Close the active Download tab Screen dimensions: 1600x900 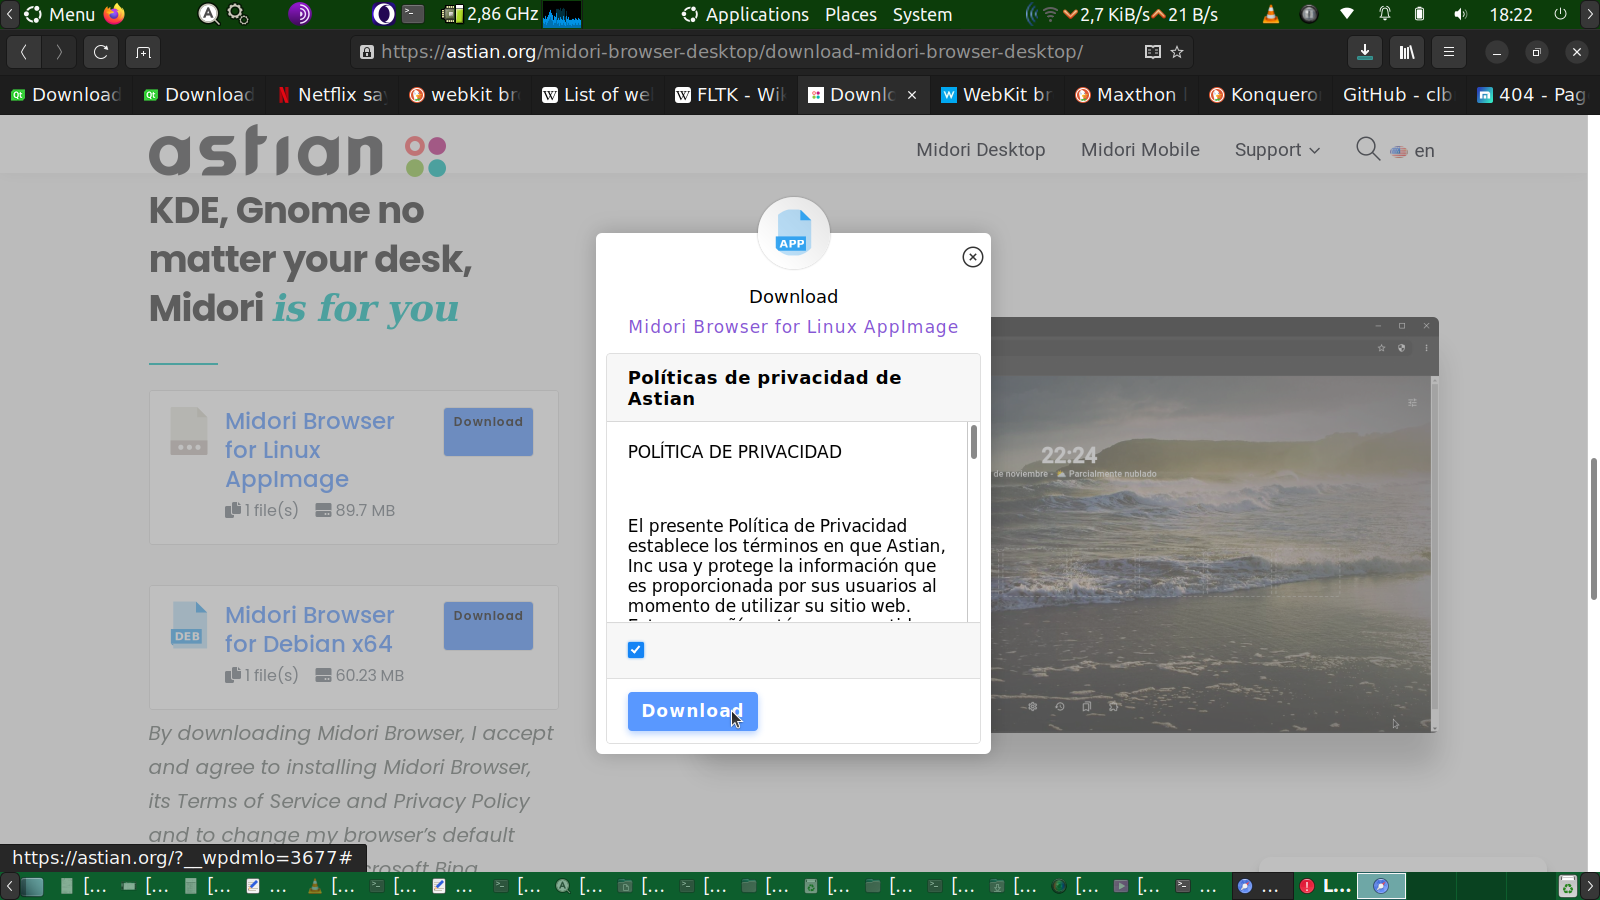912,95
